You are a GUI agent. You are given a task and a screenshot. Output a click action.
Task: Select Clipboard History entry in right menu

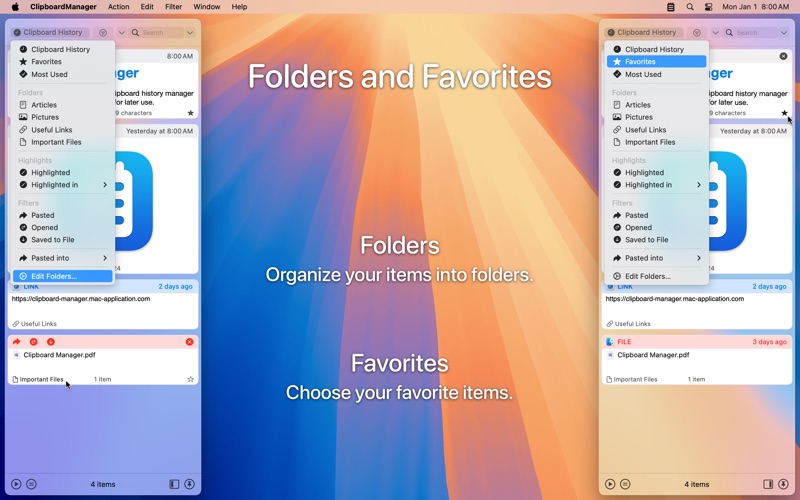click(x=657, y=49)
